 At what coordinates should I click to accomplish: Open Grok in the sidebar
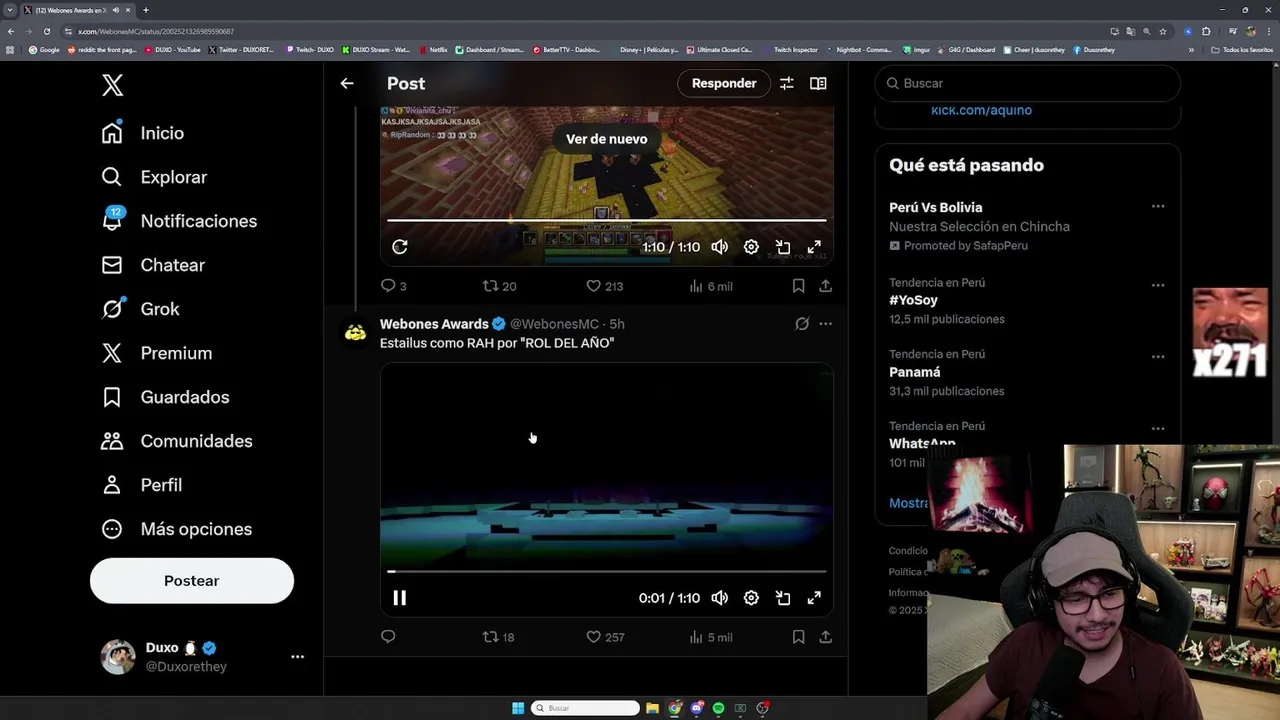click(141, 309)
